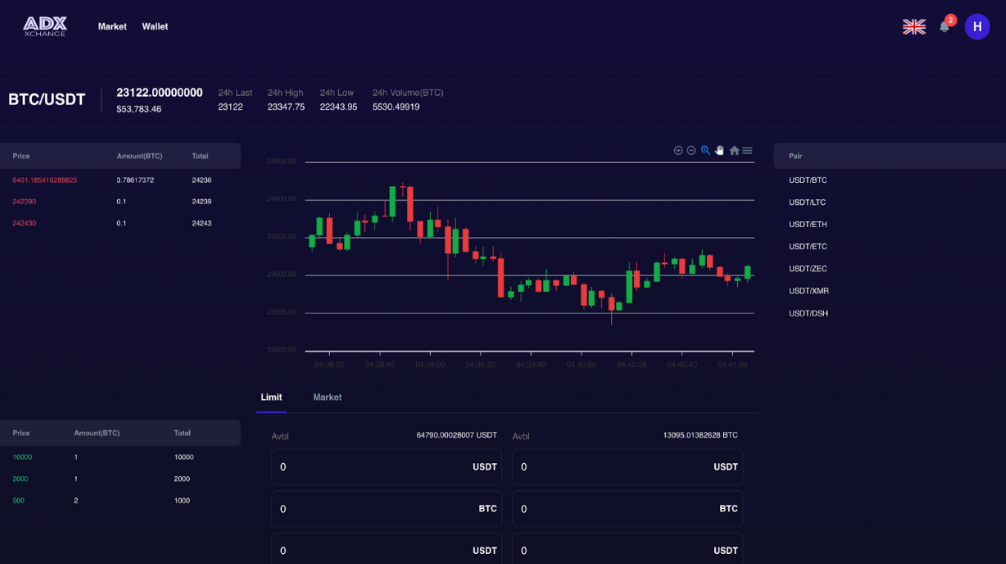Open the chart hamburger menu

pos(747,150)
